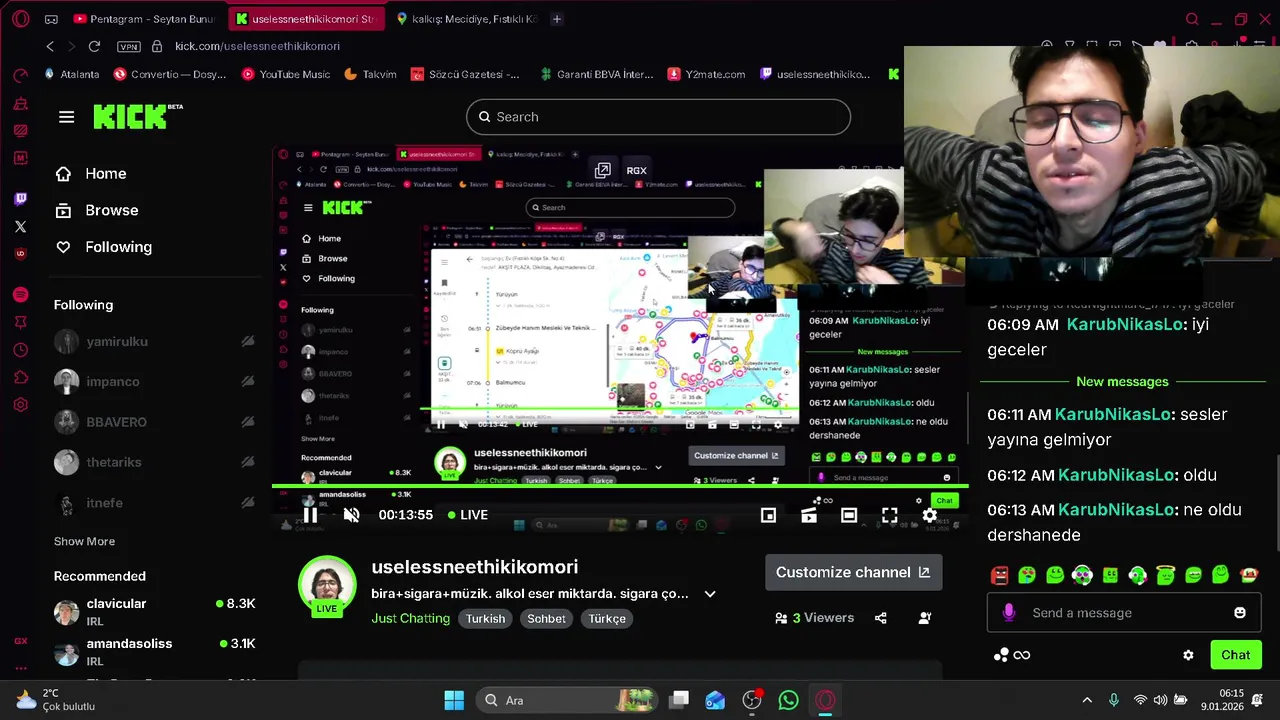Open Y2mate.com bookmark
The width and height of the screenshot is (1280, 720).
706,74
